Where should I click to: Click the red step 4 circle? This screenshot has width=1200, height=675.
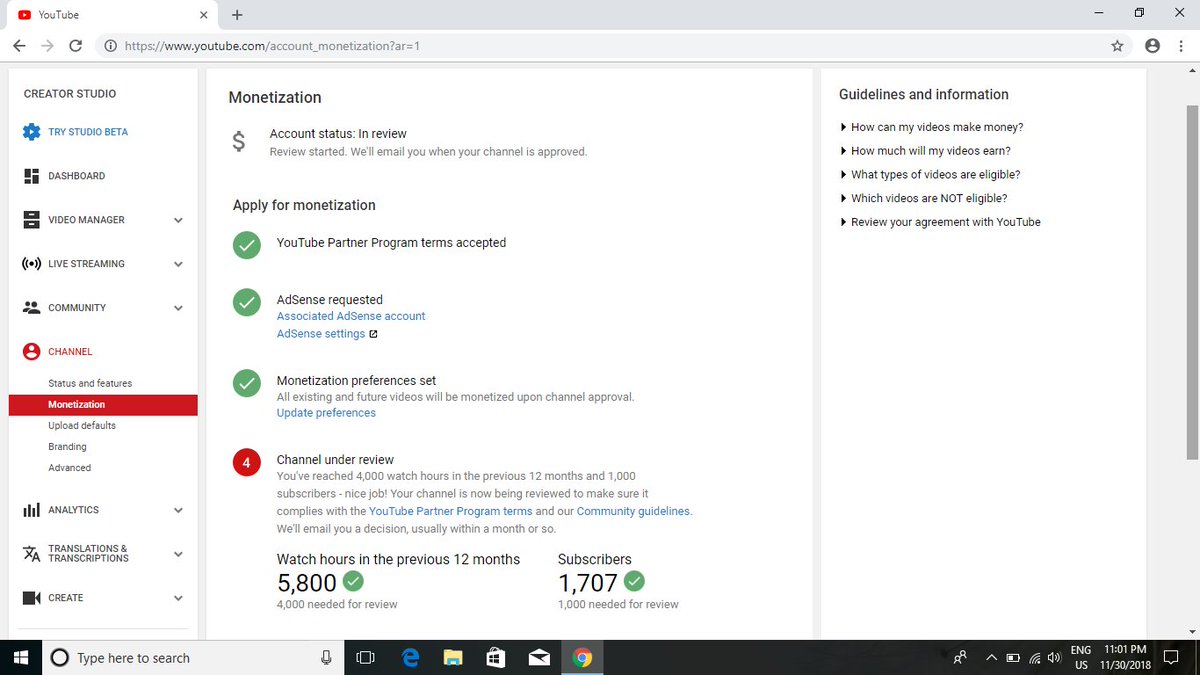tap(246, 463)
